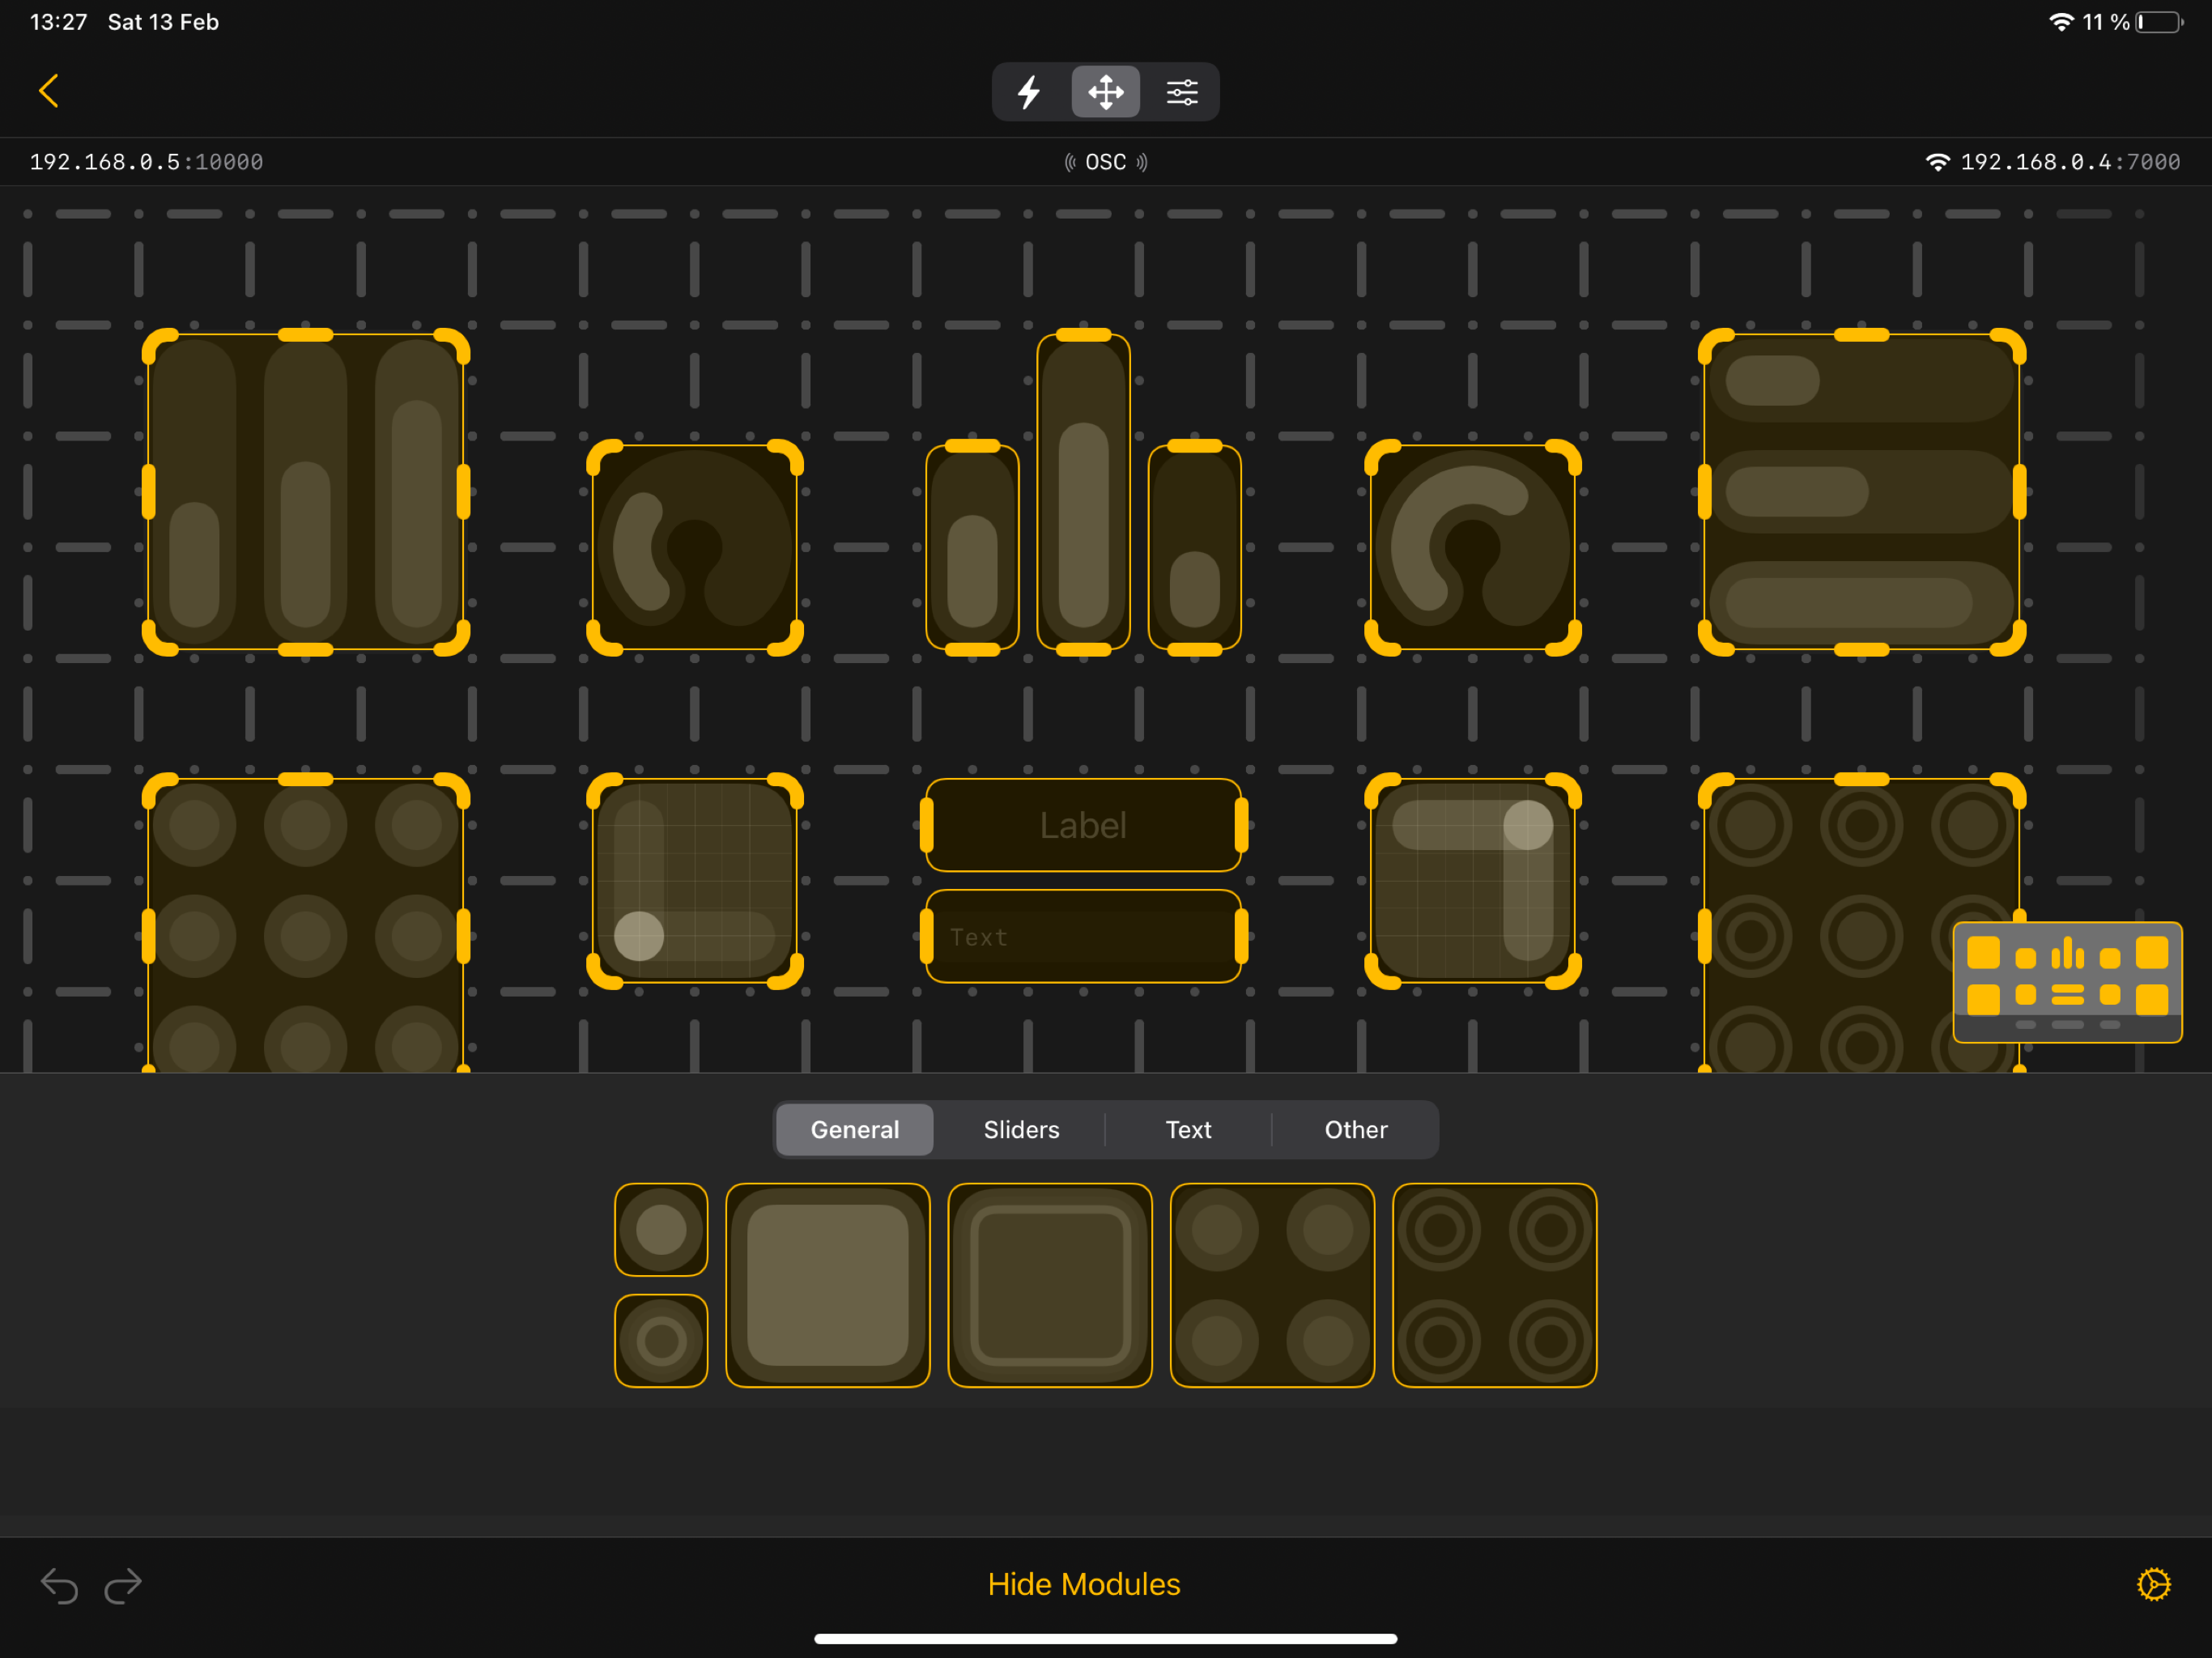Redo the layout change
Image resolution: width=2212 pixels, height=1658 pixels.
pyautogui.click(x=123, y=1585)
